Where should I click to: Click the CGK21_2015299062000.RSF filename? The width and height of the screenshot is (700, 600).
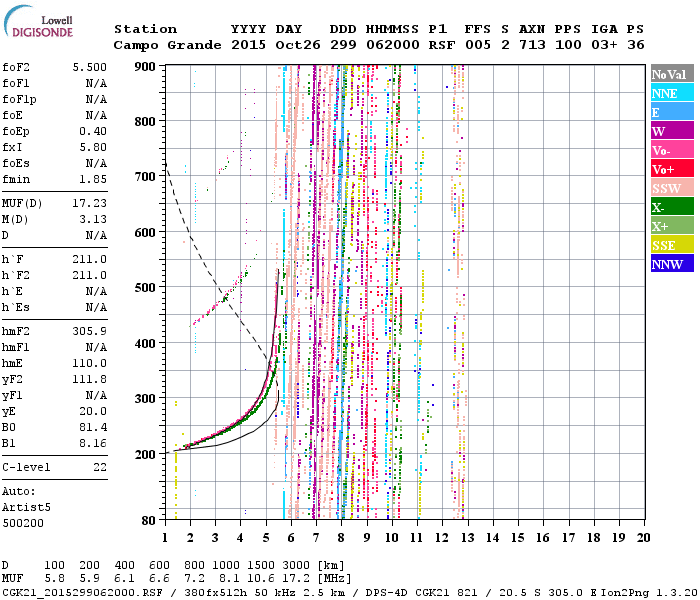tap(82, 593)
